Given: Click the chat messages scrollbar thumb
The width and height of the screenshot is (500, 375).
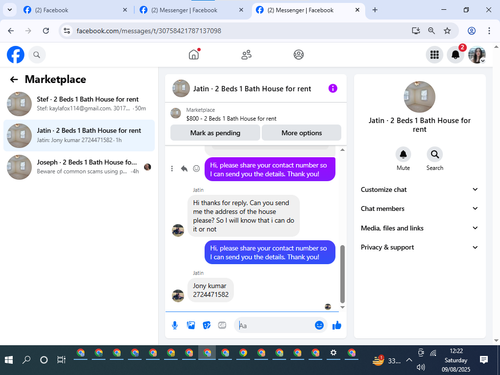Looking at the screenshot, I should click(342, 273).
